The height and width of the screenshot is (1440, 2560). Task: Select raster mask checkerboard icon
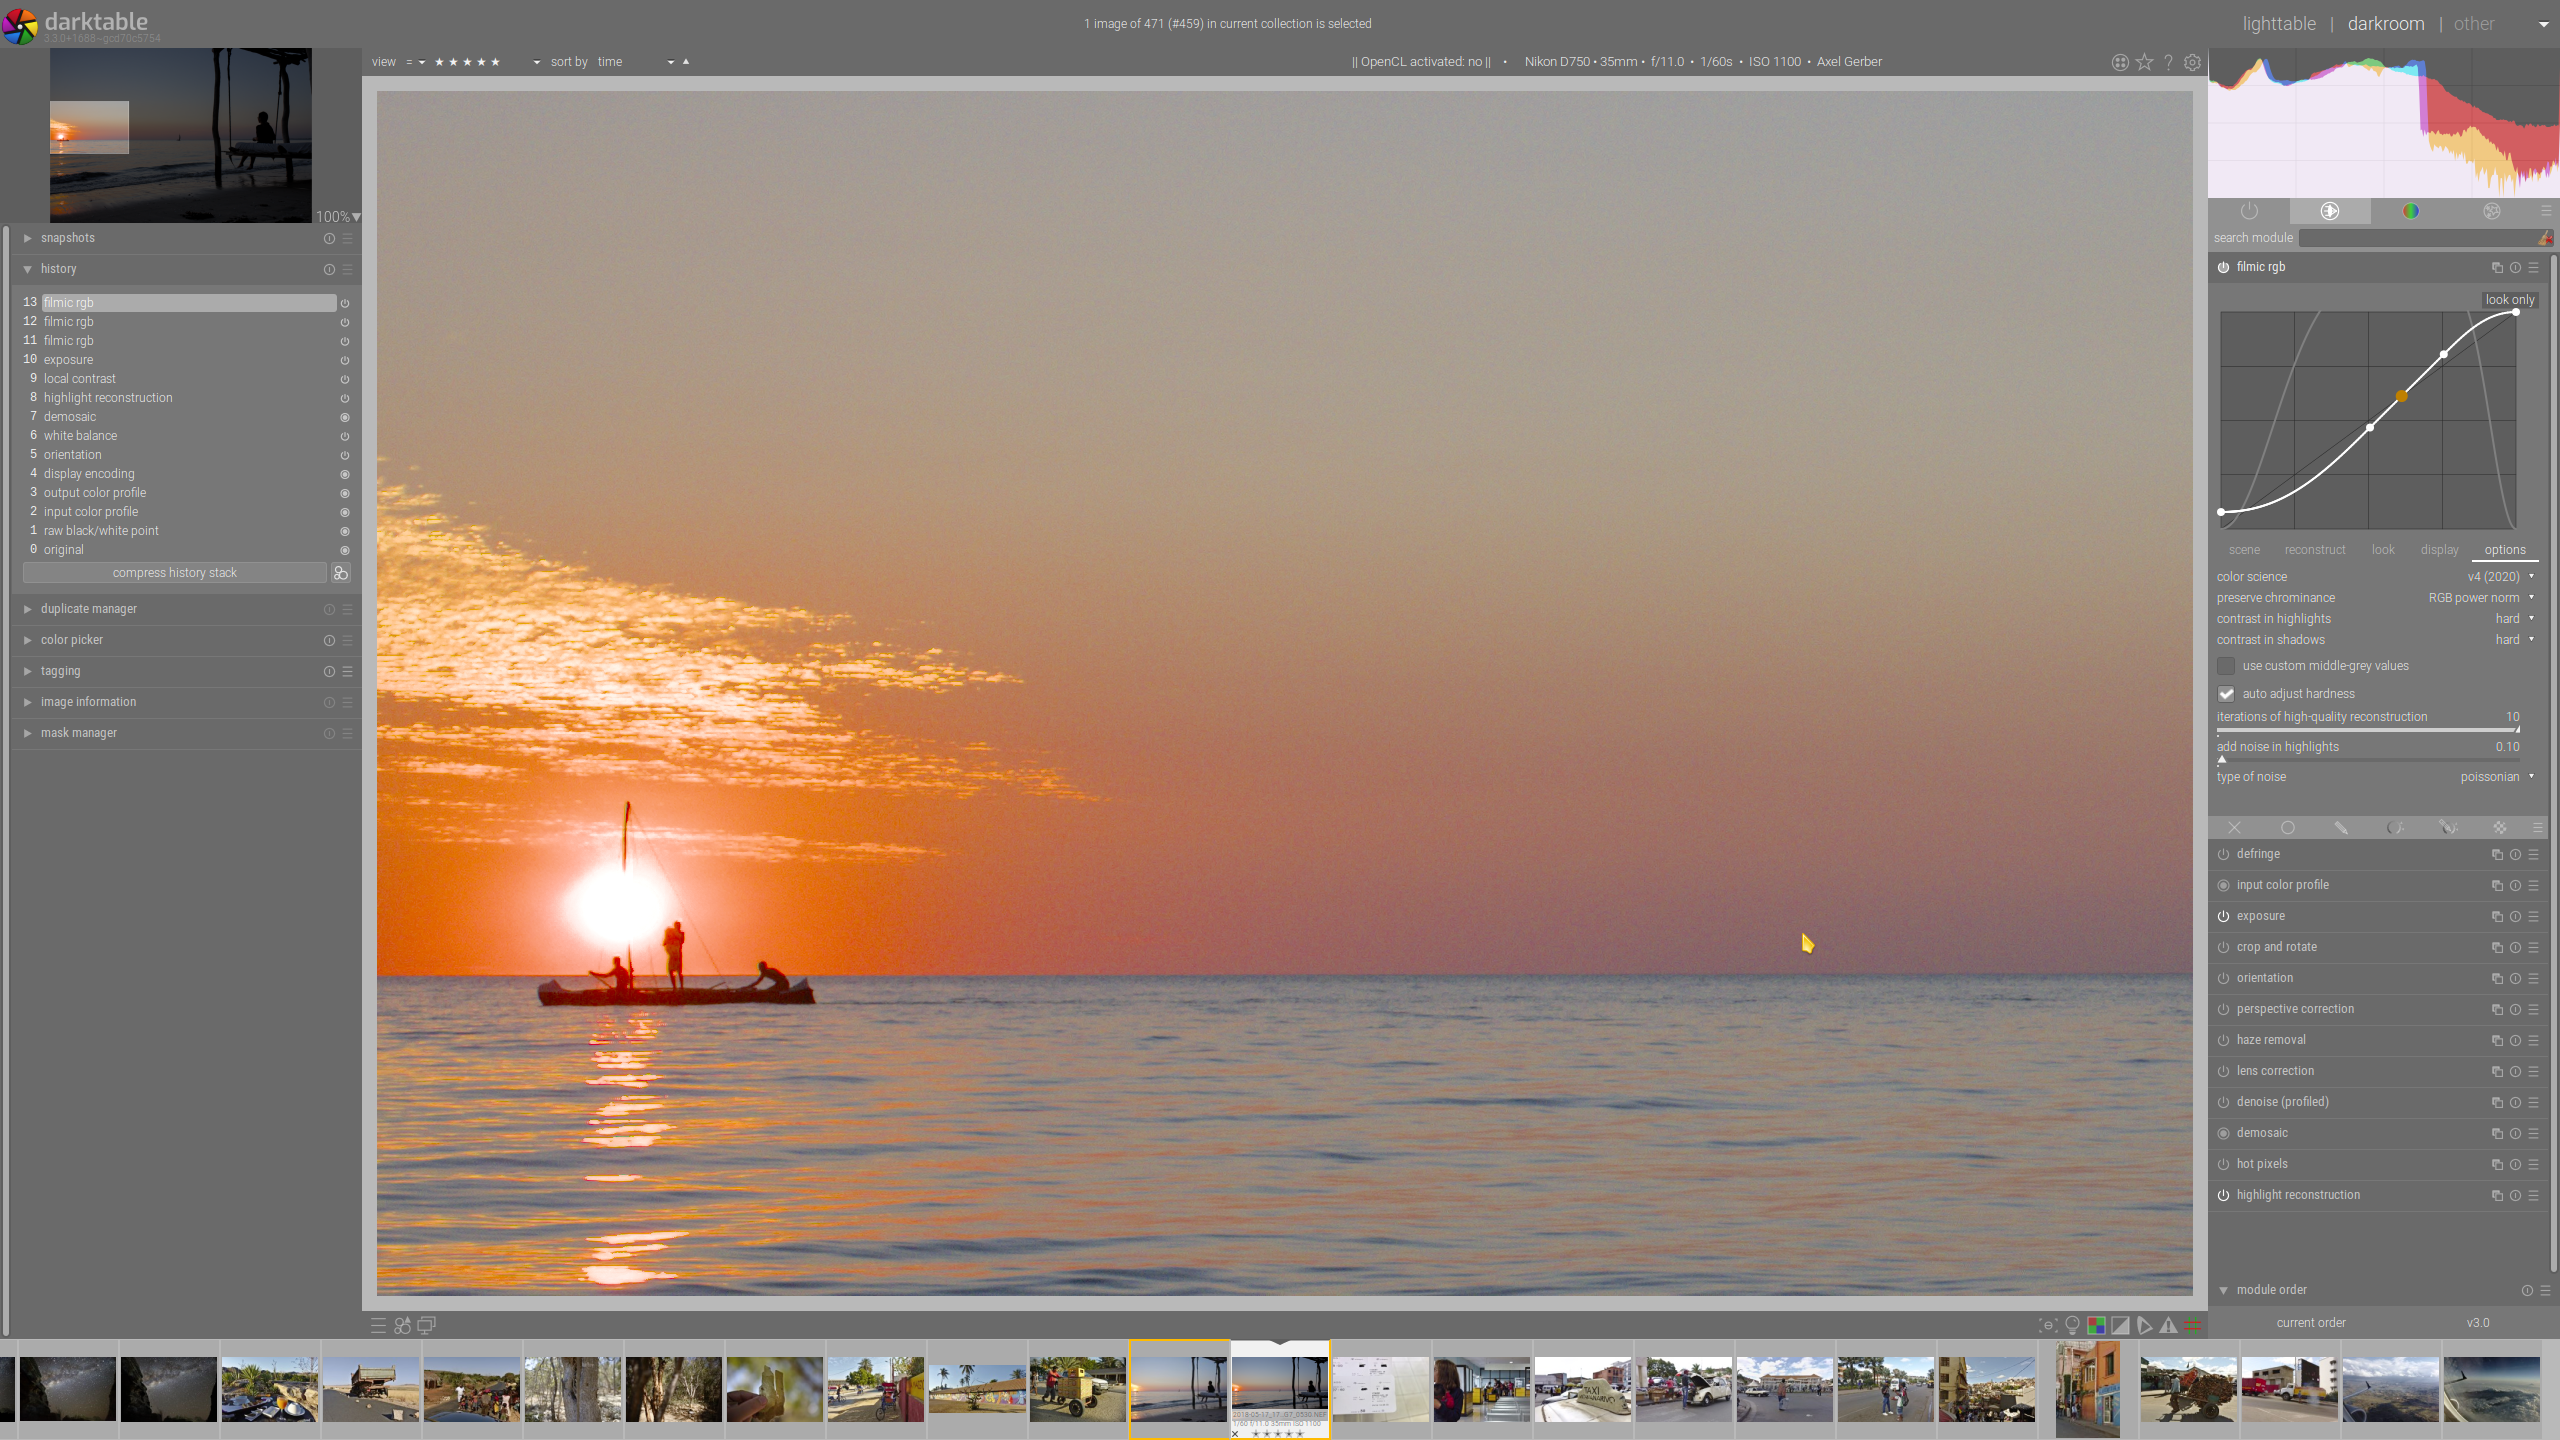tap(2500, 828)
